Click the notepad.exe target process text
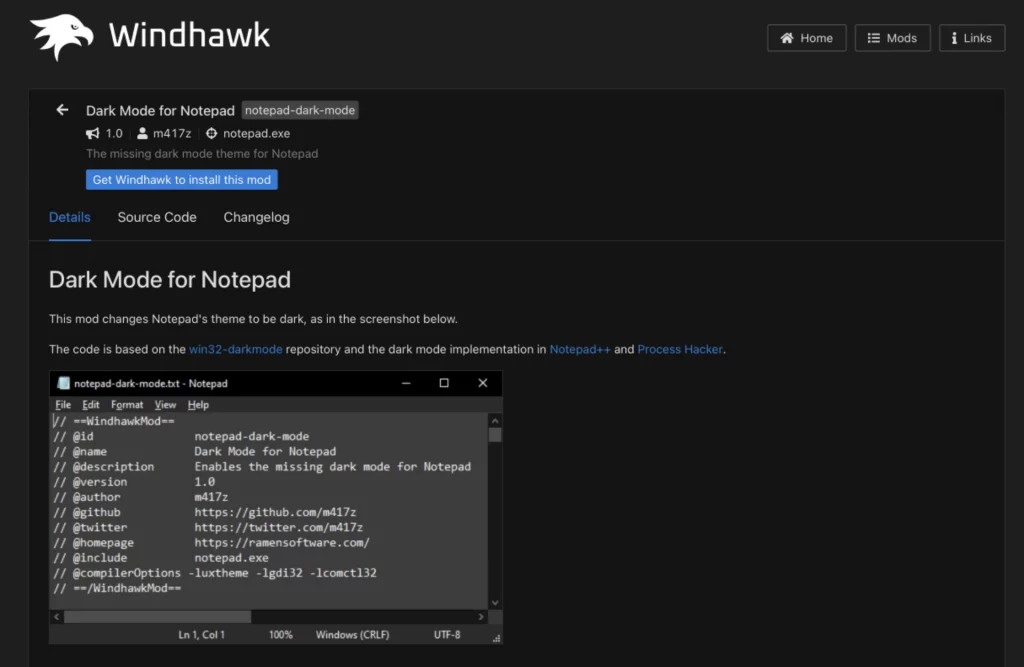 click(257, 133)
